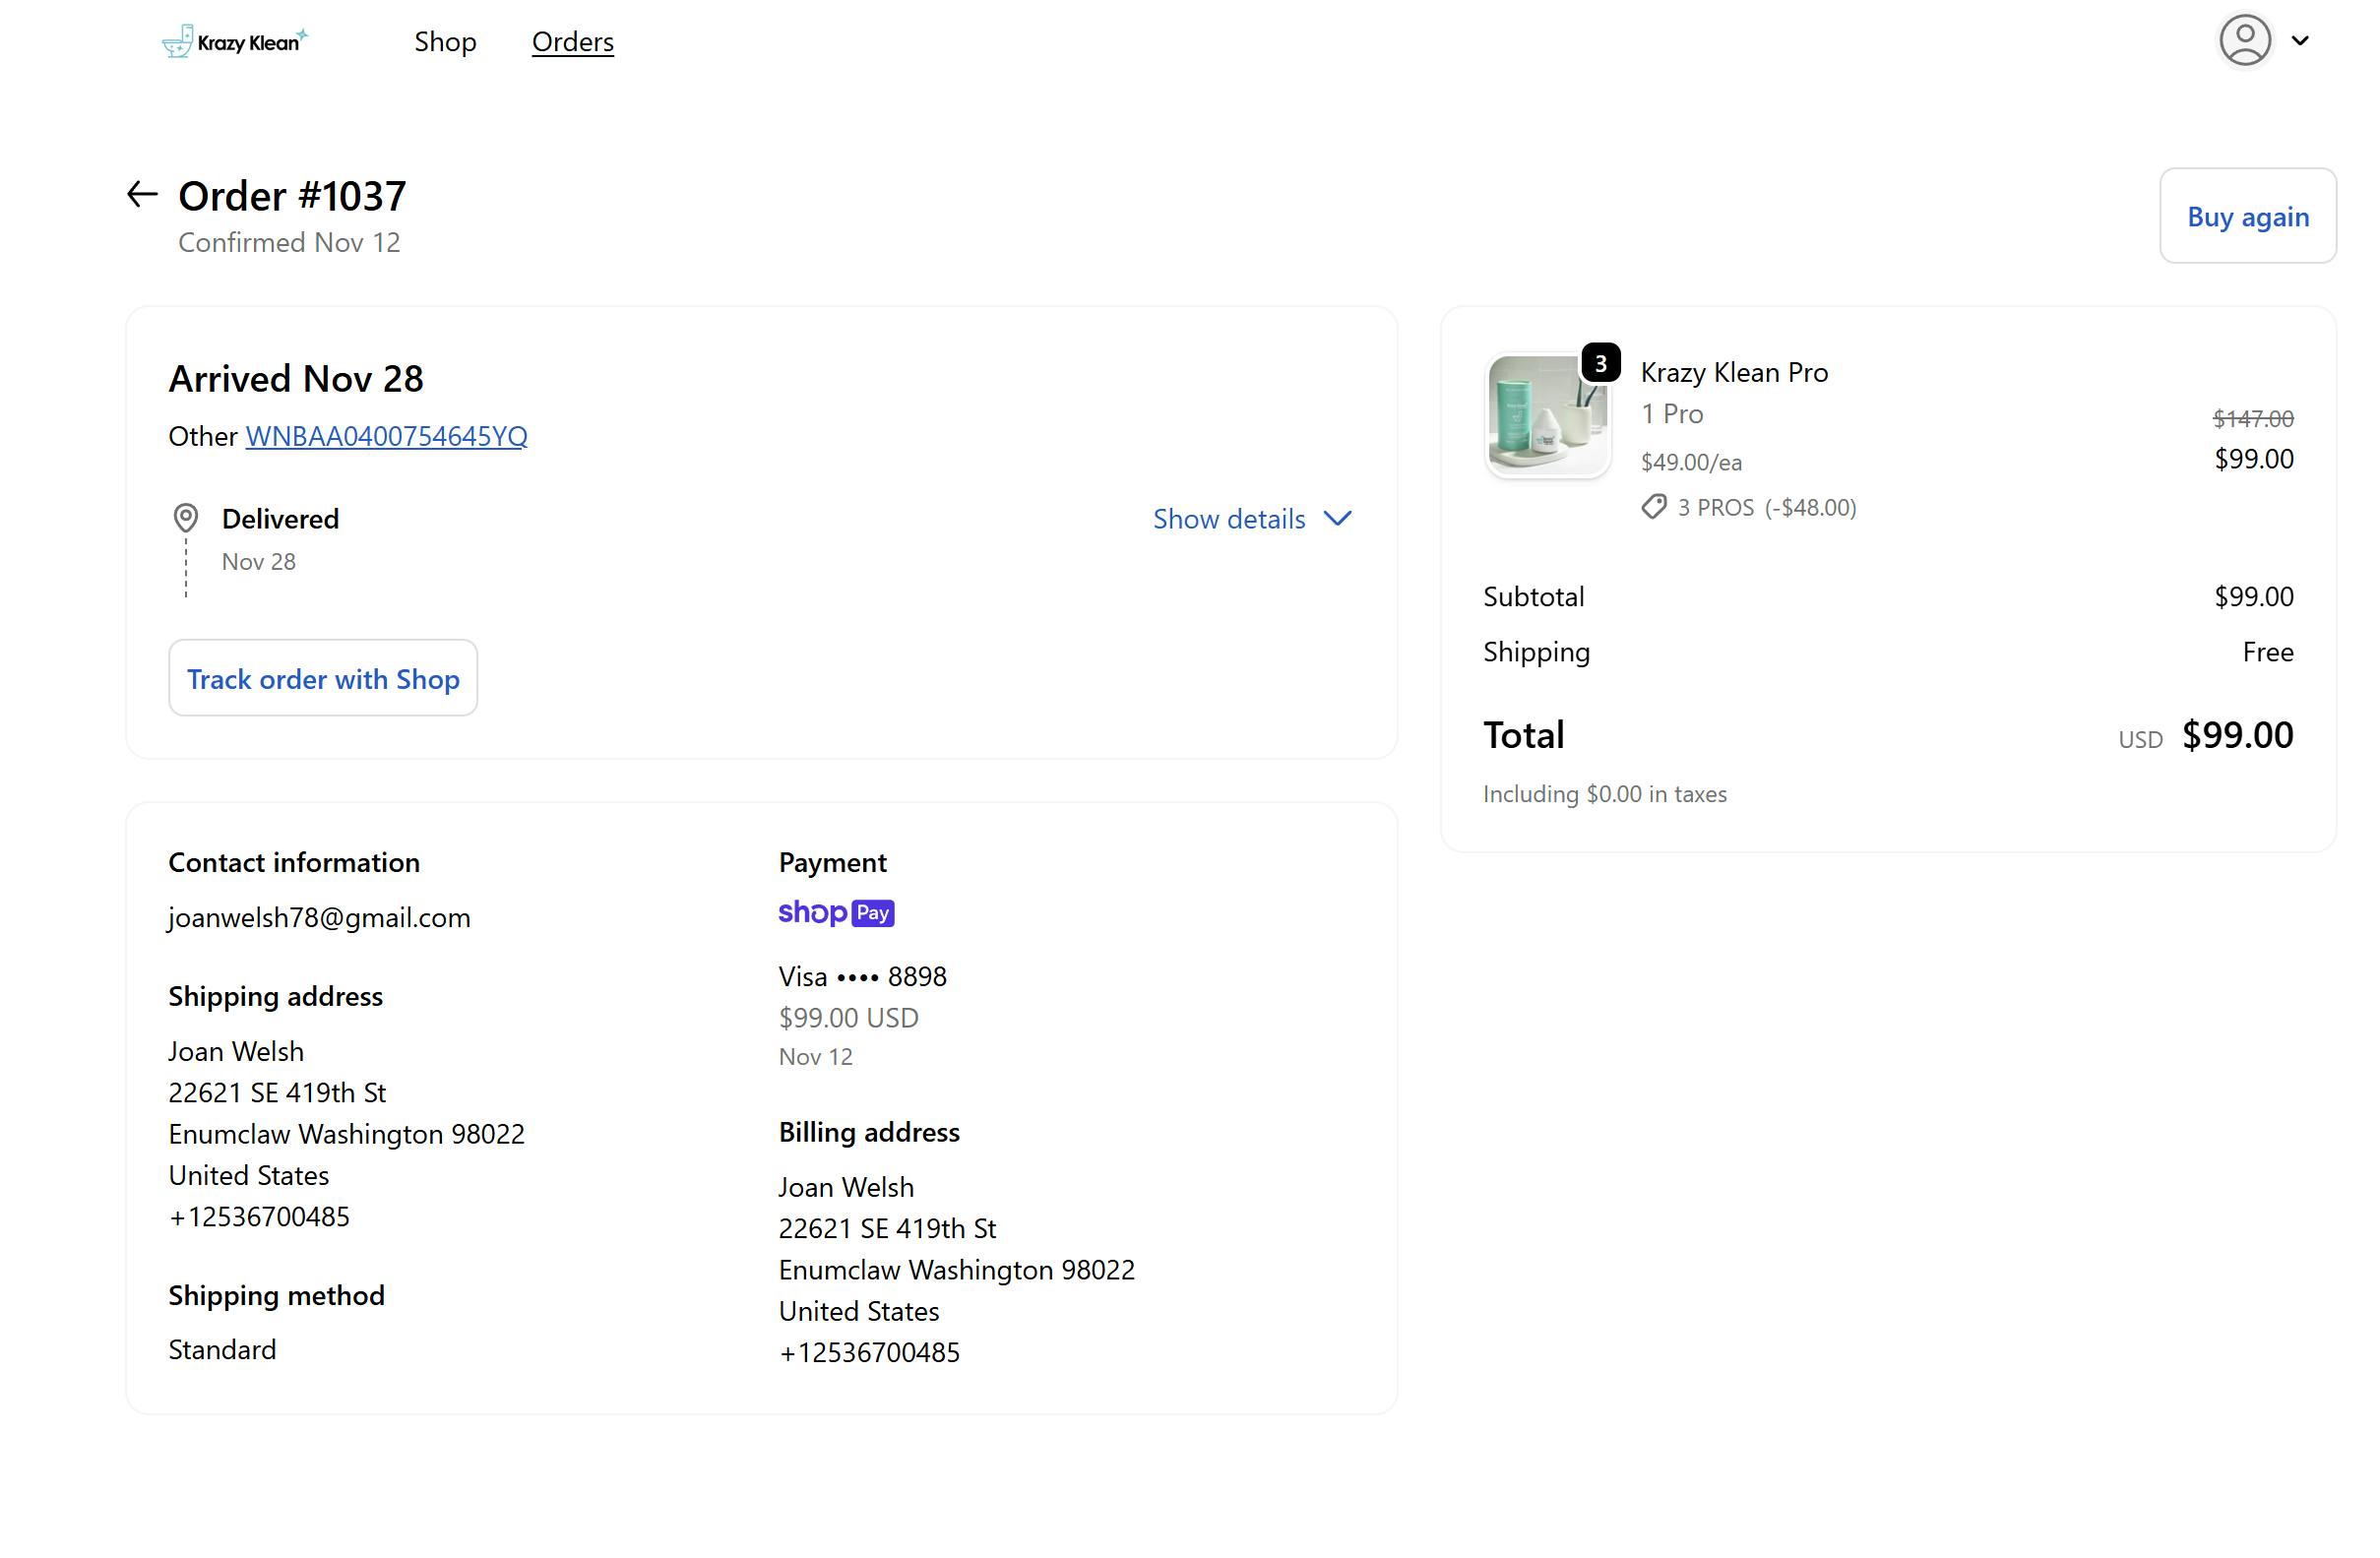Click the email joanwelsh78@gmail.com
This screenshot has height=1558, width=2380.
[x=319, y=918]
